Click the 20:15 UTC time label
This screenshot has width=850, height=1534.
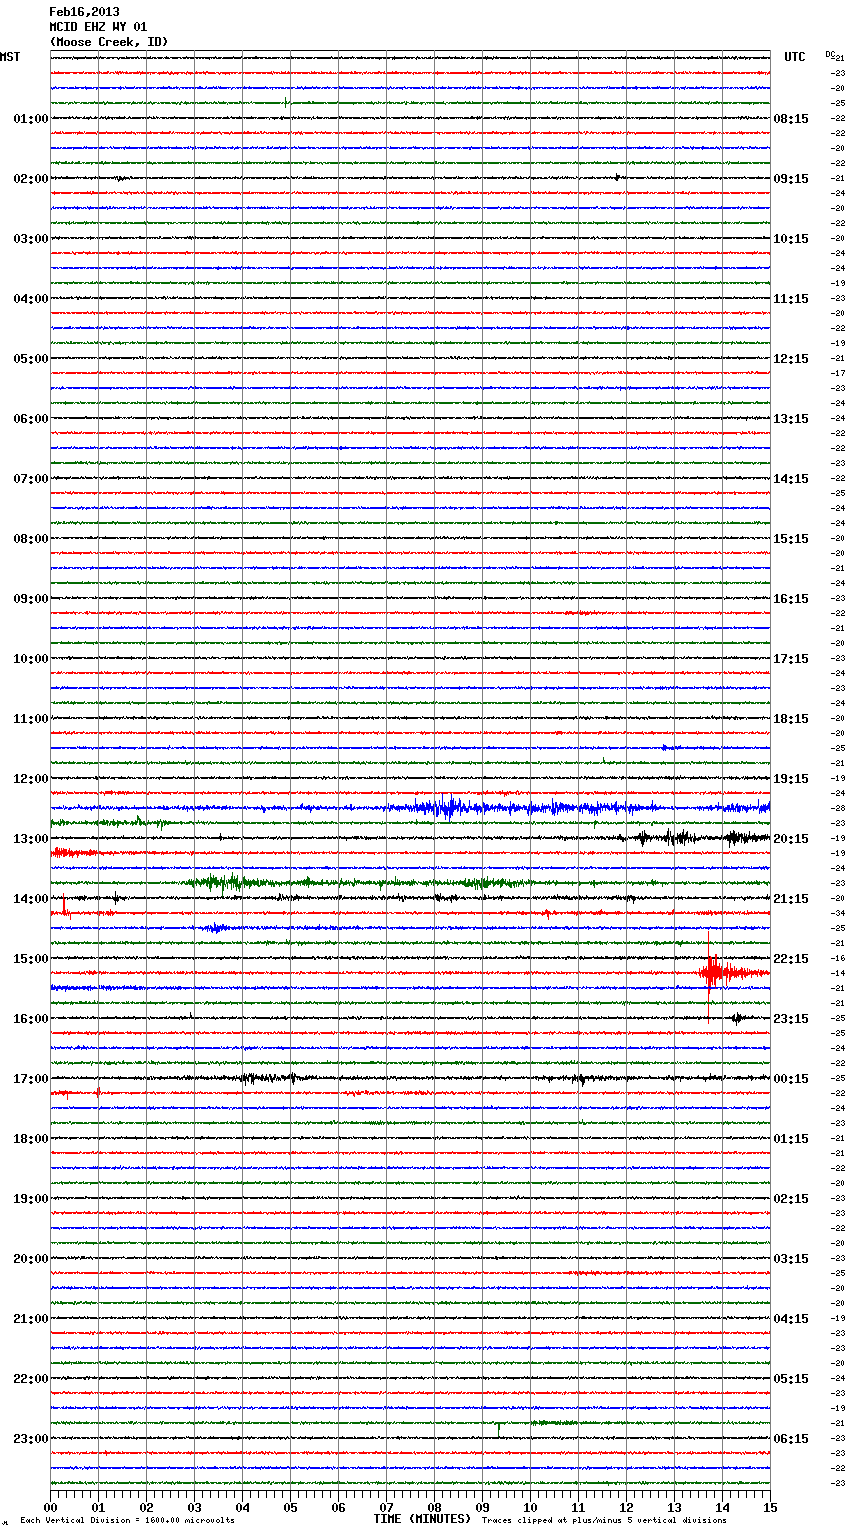pos(791,839)
